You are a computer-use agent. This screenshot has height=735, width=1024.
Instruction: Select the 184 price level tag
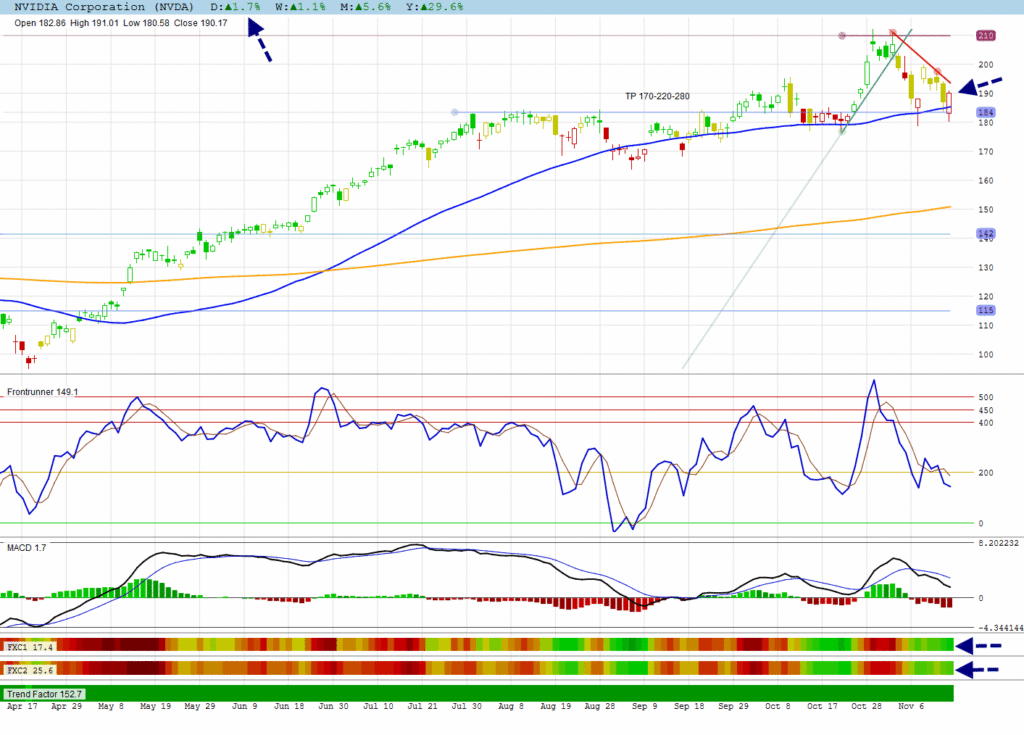(x=984, y=113)
